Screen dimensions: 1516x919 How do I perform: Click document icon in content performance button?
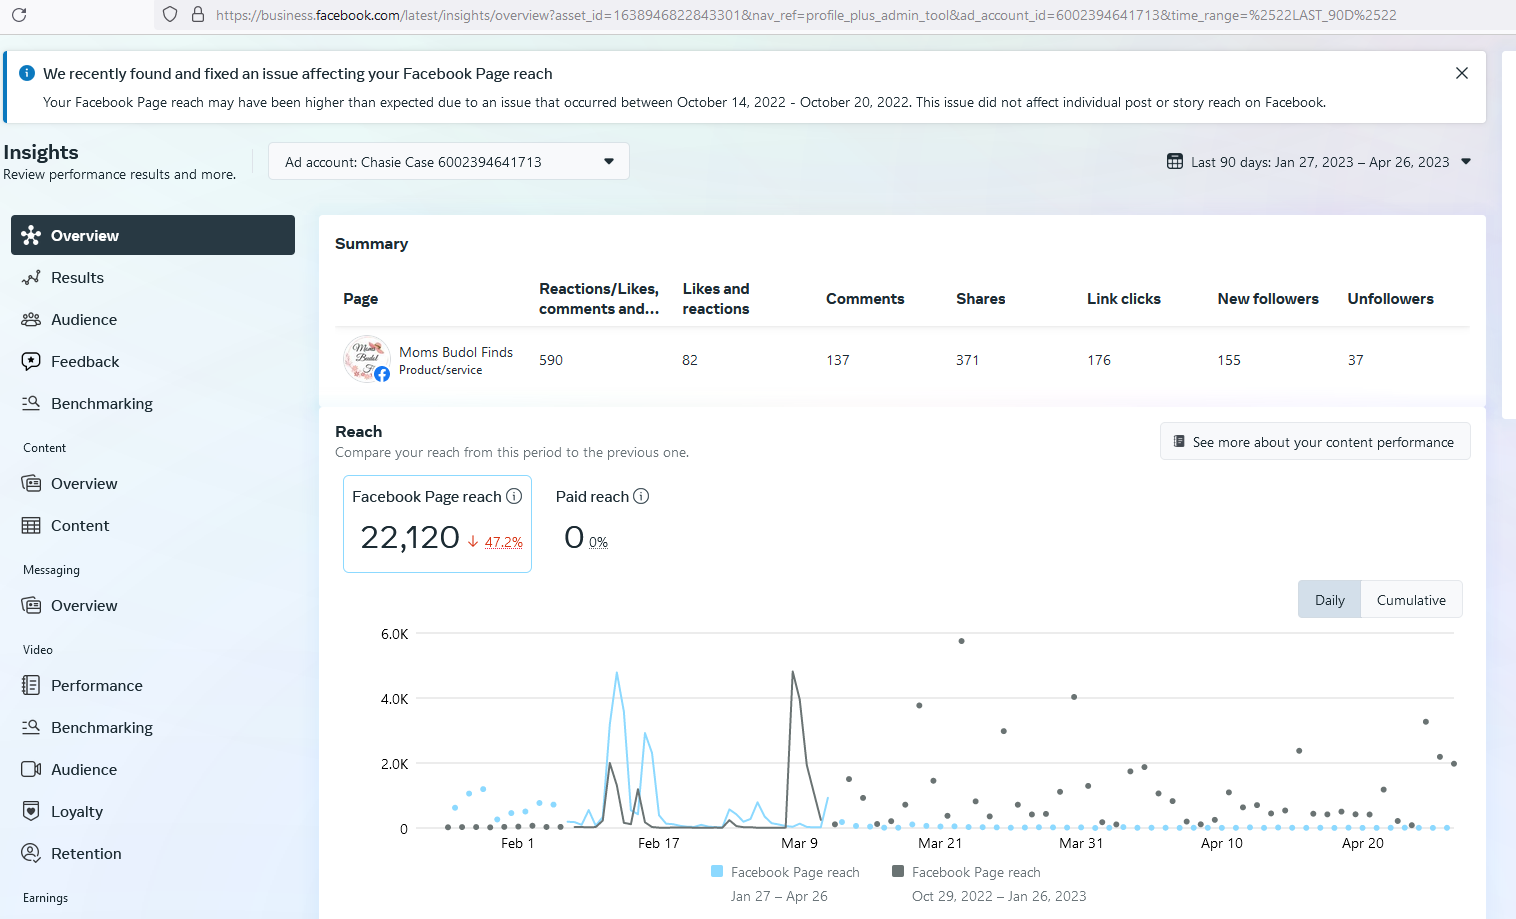pyautogui.click(x=1179, y=441)
